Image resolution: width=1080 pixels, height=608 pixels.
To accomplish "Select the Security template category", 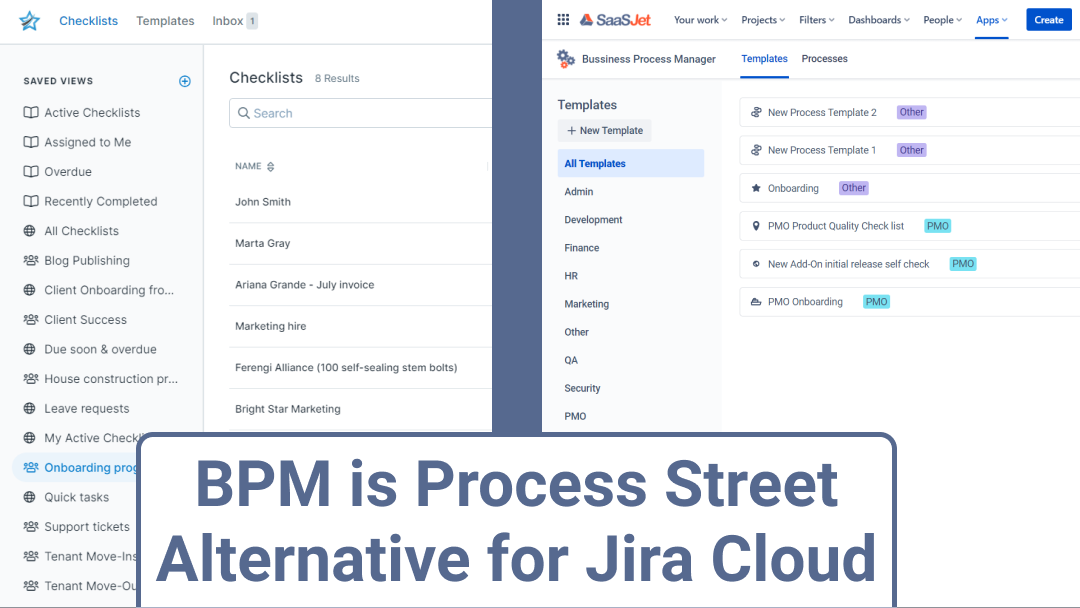I will pos(583,388).
